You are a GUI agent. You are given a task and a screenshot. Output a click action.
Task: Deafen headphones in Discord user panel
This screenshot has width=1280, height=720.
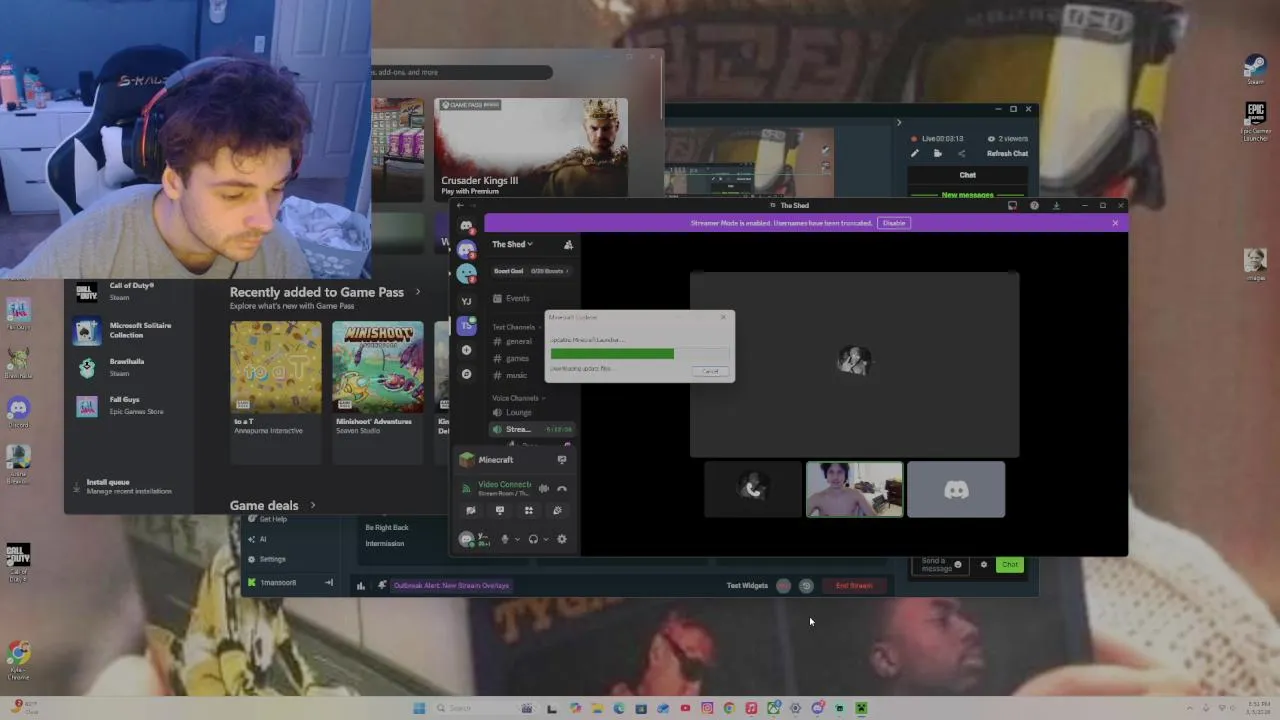pos(533,539)
